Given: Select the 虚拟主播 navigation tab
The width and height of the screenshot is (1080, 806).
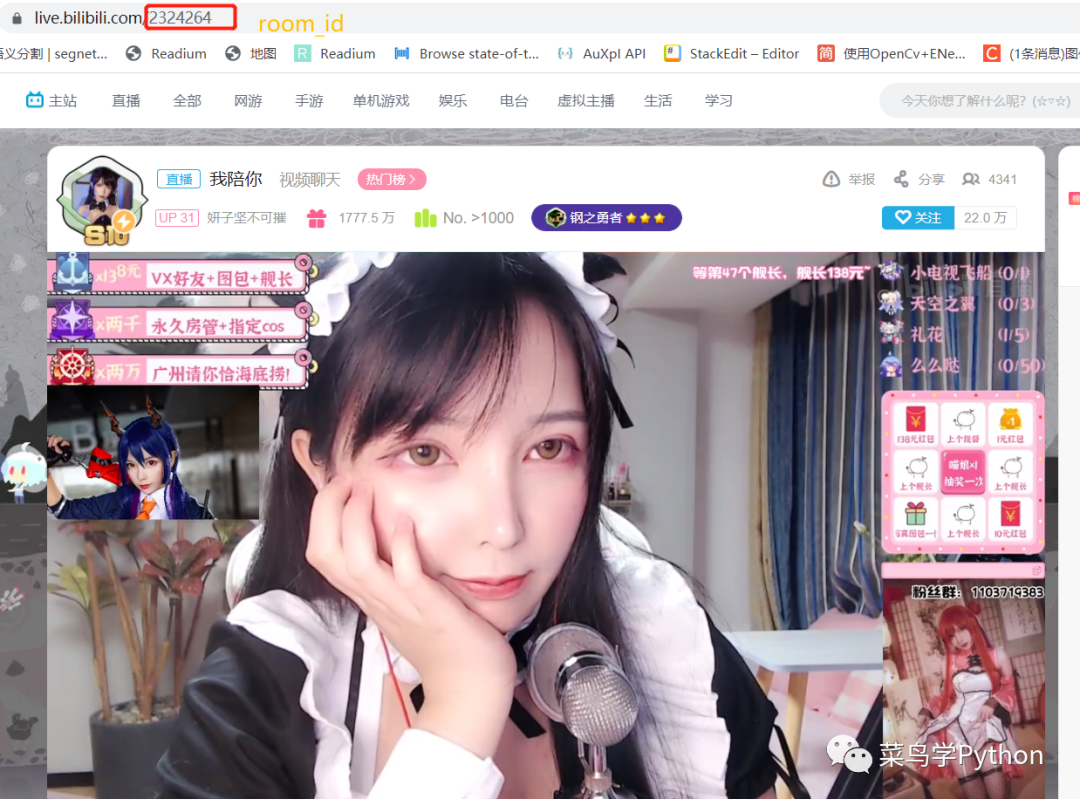Looking at the screenshot, I should (586, 101).
